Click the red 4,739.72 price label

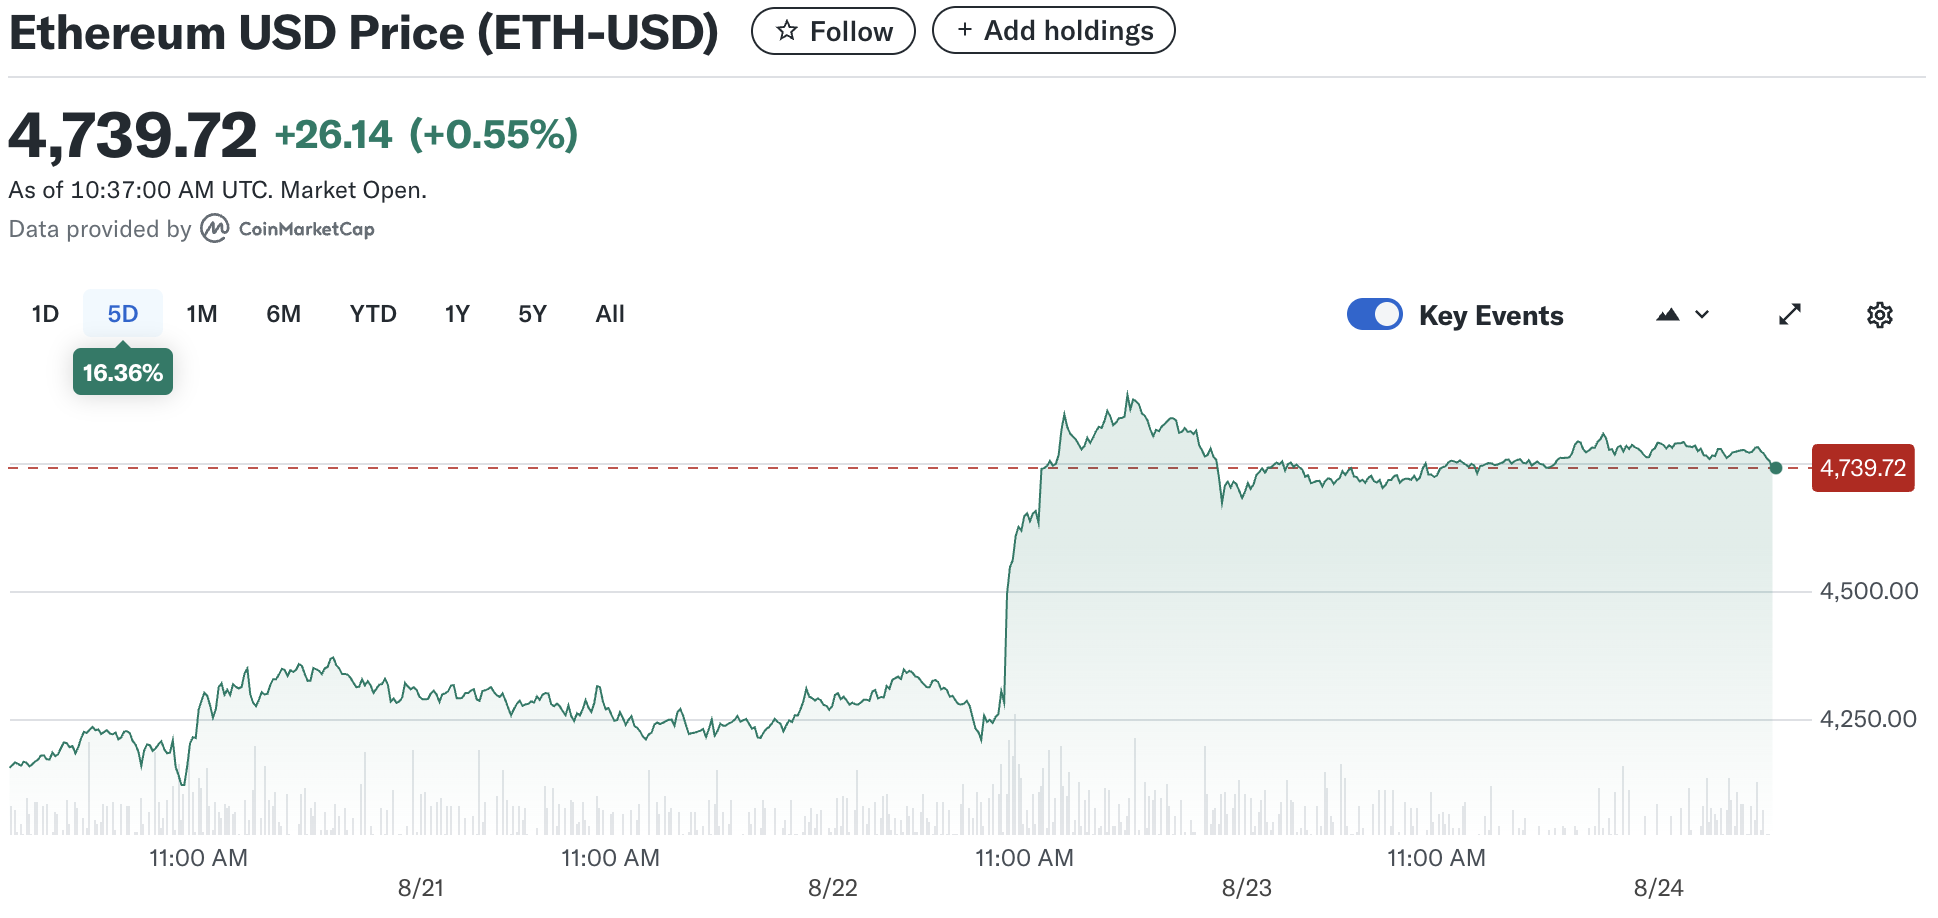click(x=1863, y=468)
